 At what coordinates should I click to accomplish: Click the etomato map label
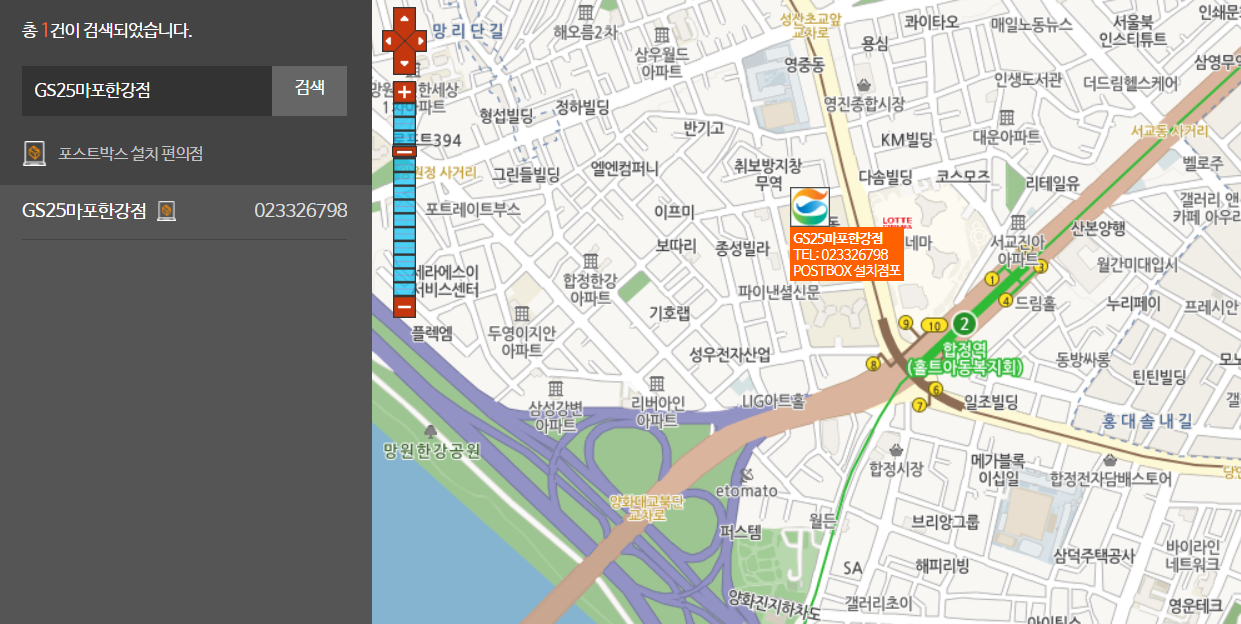click(x=747, y=490)
